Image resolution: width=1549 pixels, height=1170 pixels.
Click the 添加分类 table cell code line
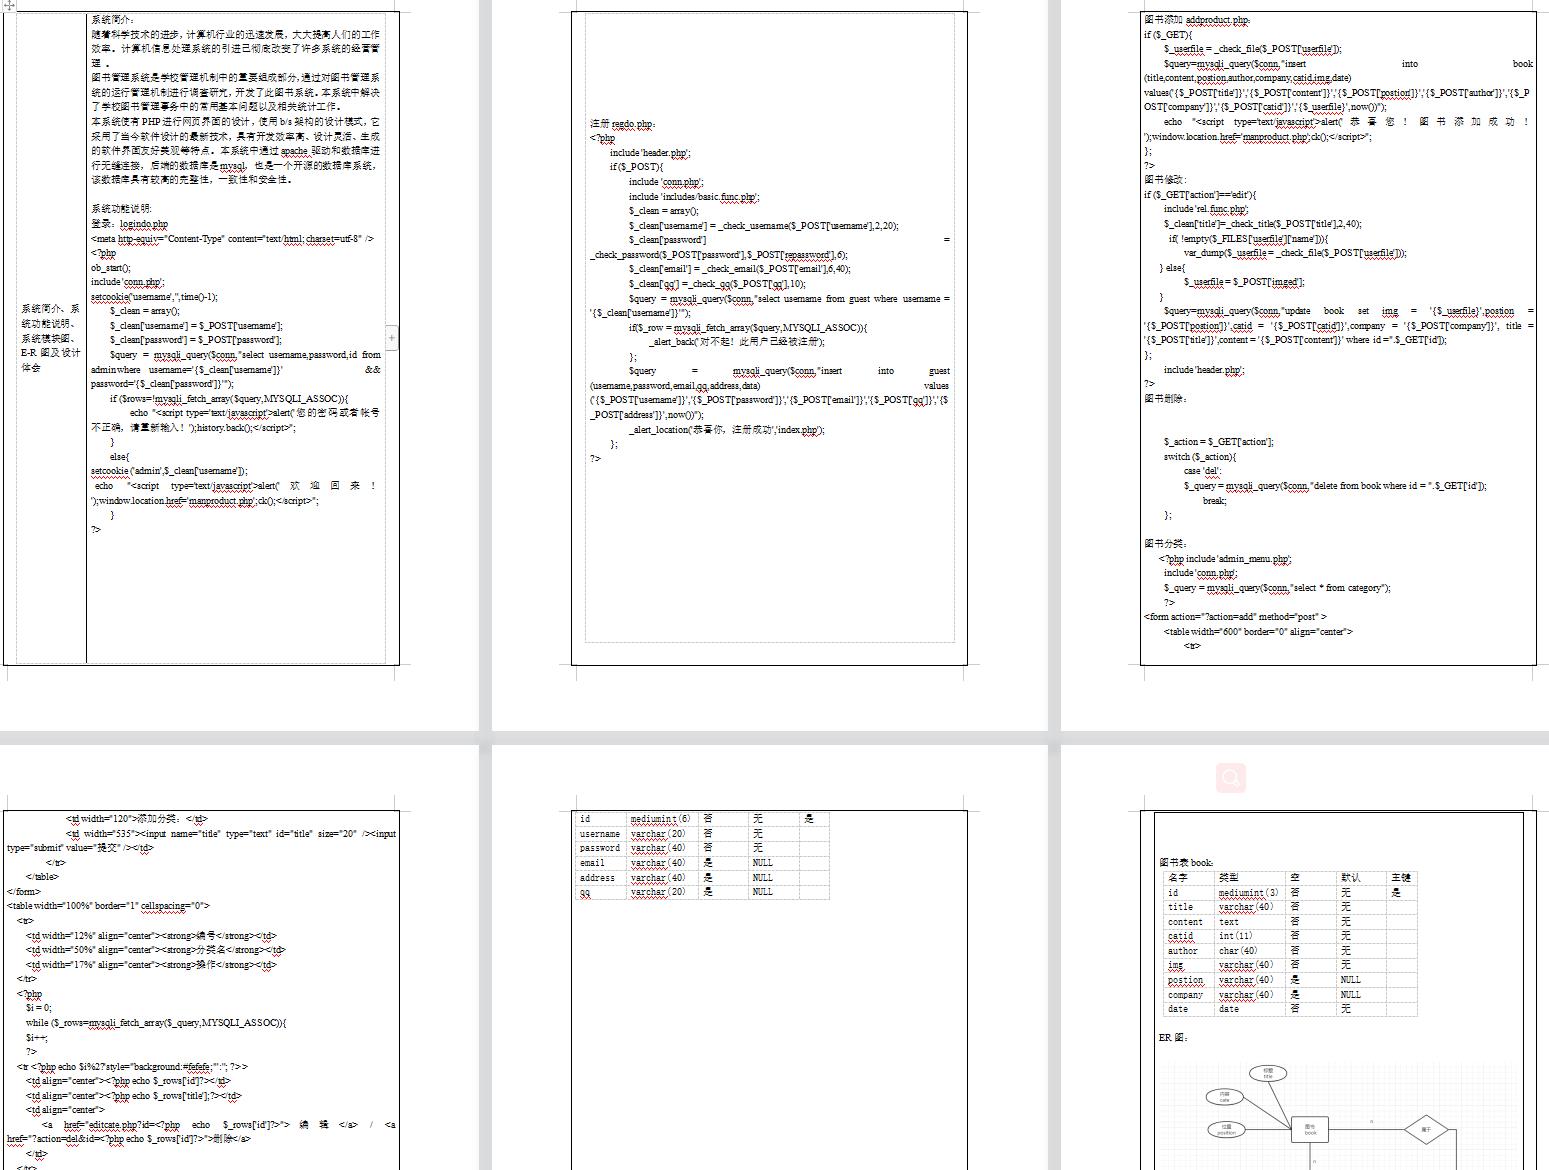click(137, 819)
